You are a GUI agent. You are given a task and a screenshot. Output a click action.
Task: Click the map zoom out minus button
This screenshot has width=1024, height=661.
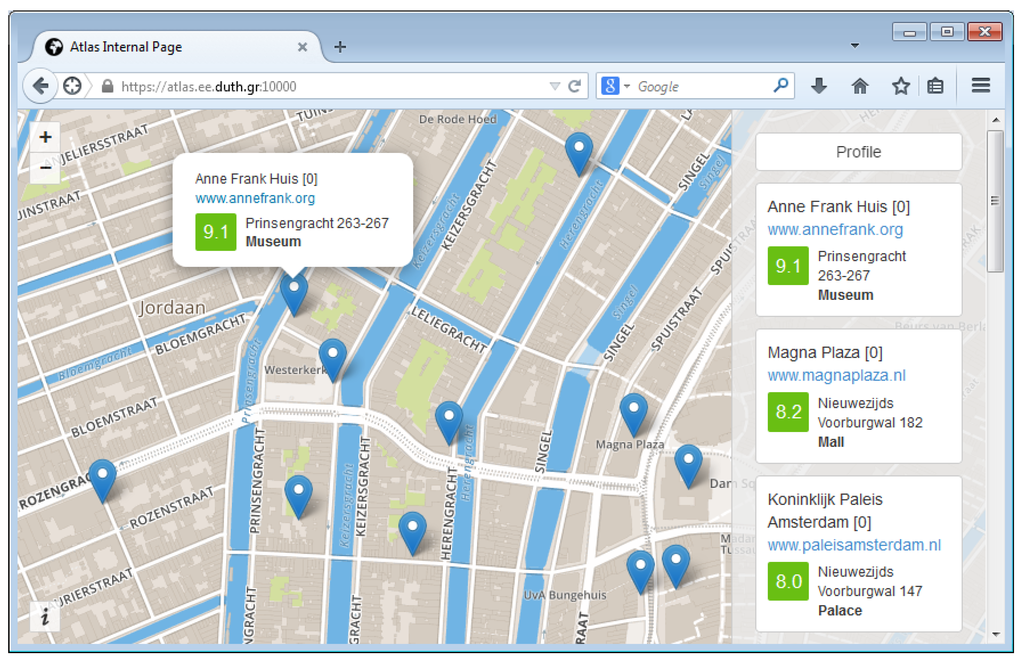pyautogui.click(x=45, y=169)
